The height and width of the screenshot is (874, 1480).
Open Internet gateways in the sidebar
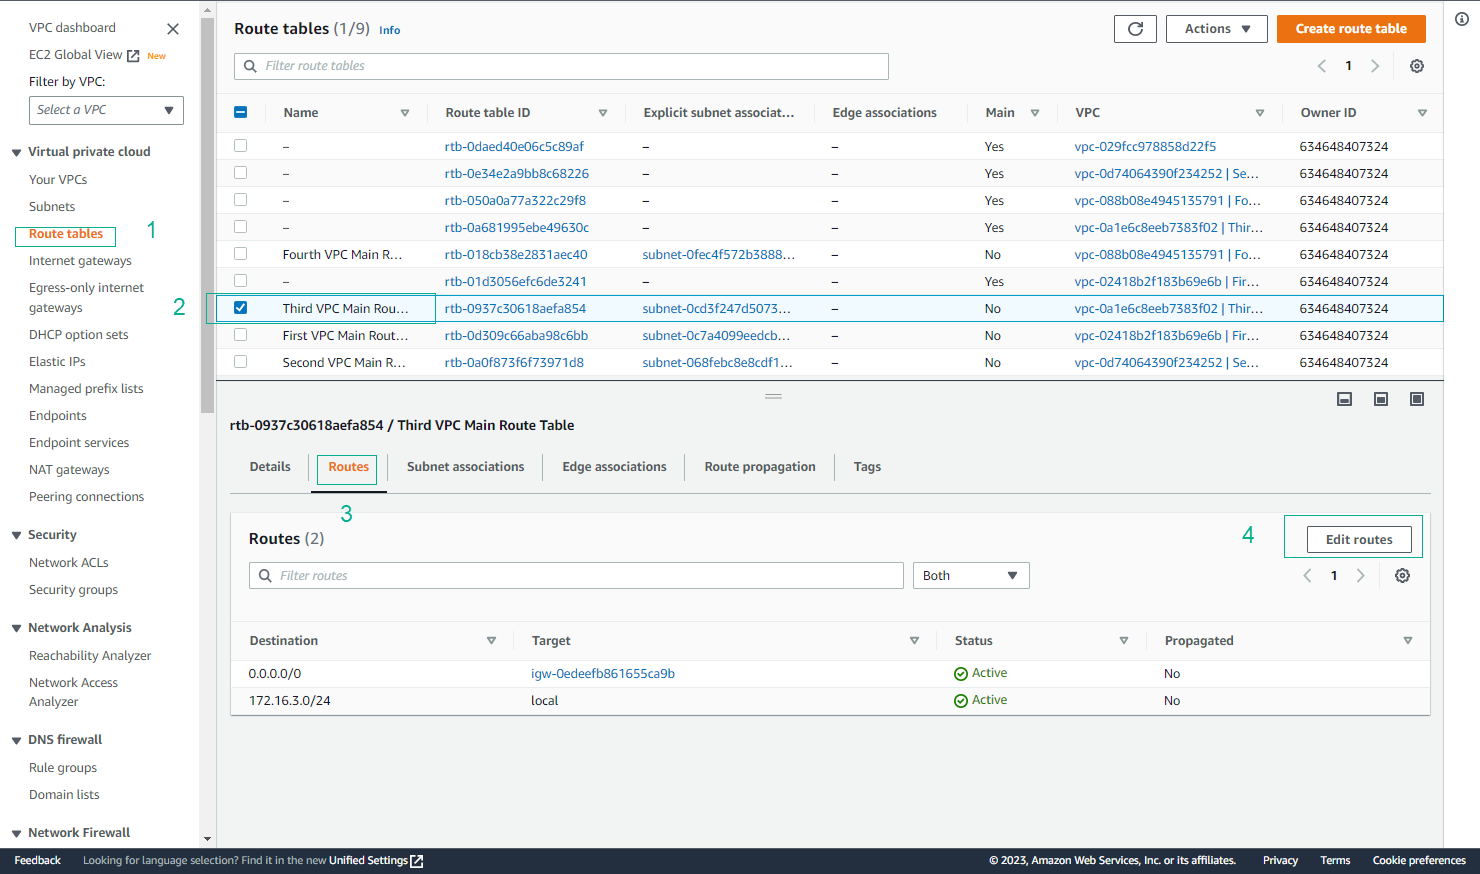[x=80, y=261]
